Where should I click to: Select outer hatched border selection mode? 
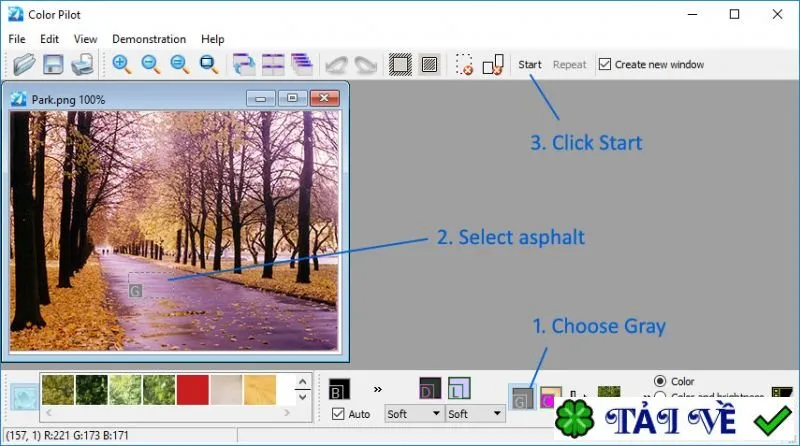coord(401,65)
